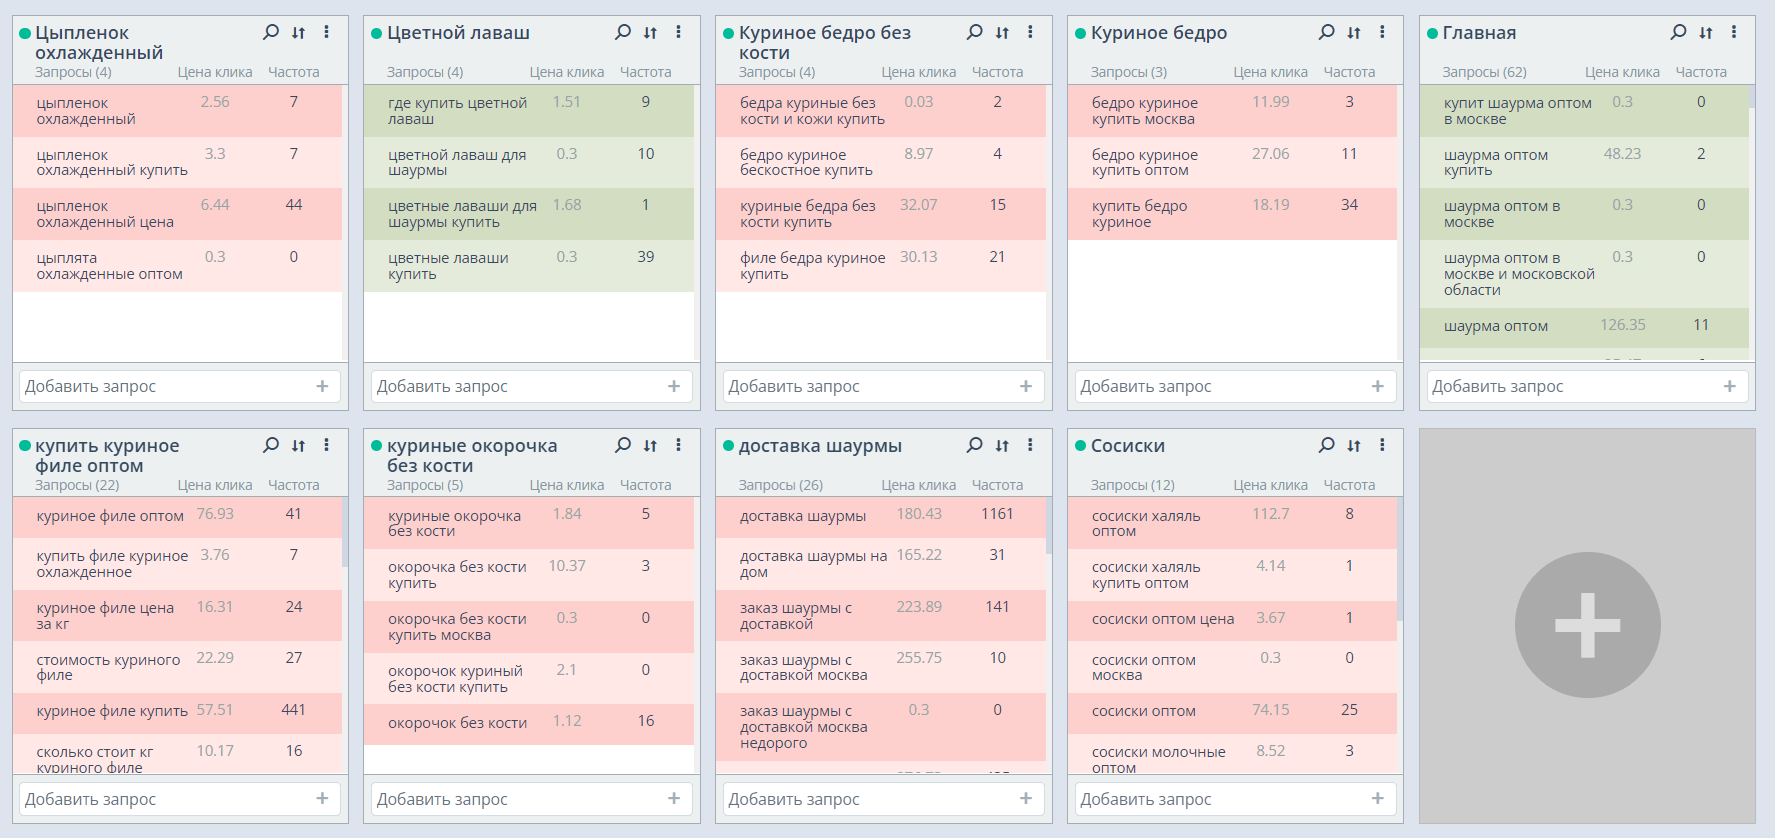Select query доставка шаурмы на дом

point(813,563)
